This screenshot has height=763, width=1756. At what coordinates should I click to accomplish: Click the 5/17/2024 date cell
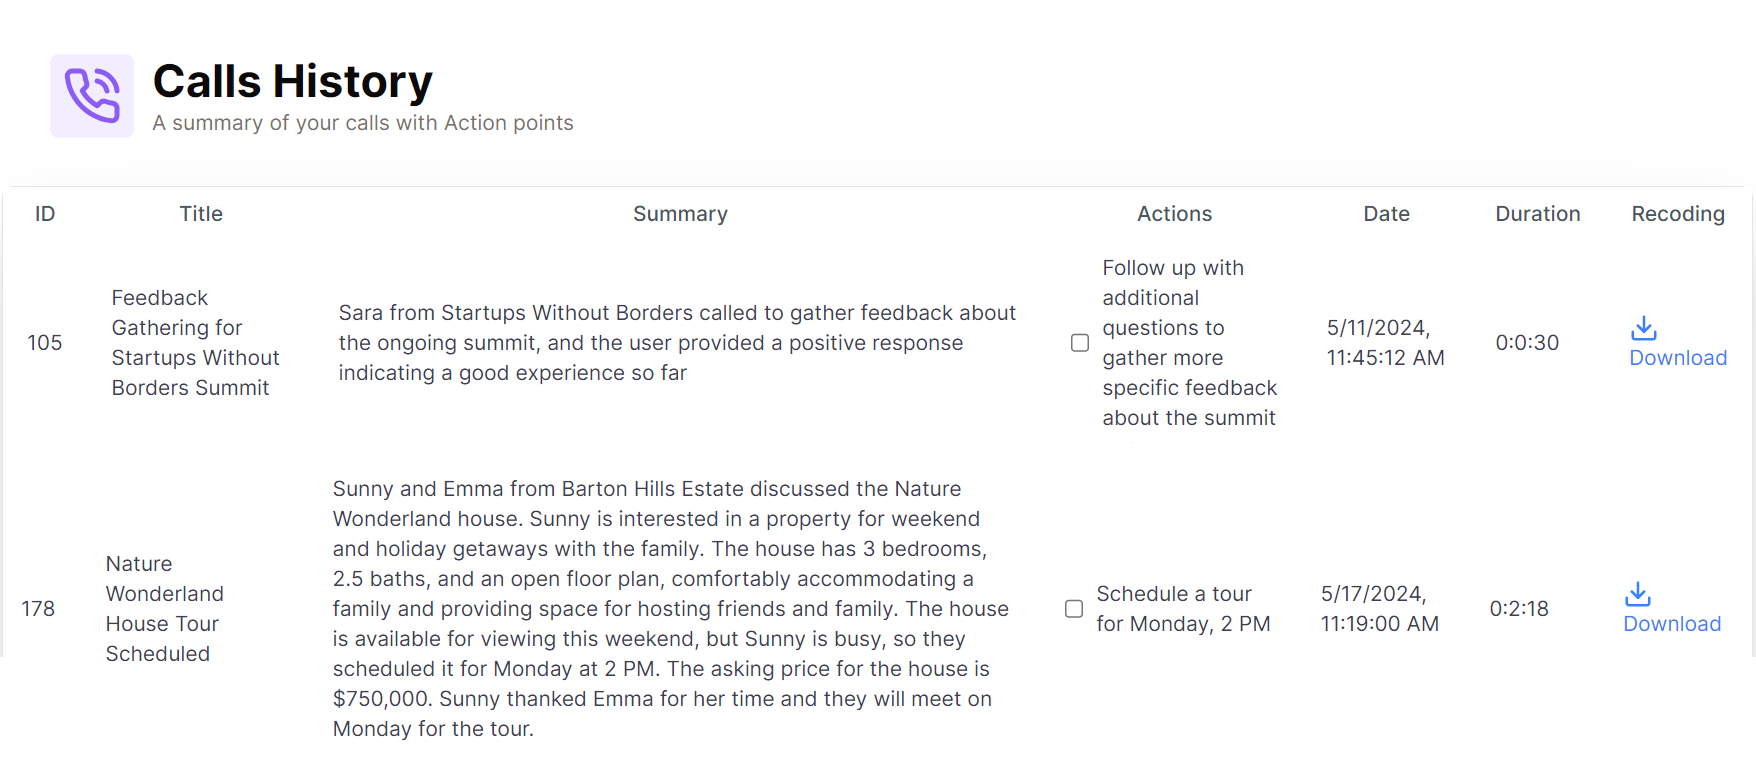pyautogui.click(x=1380, y=609)
